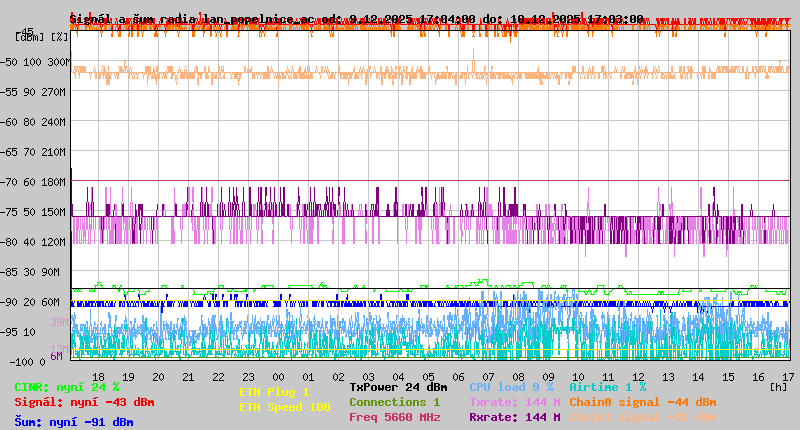Viewport: 800px width, 430px height.
Task: Click the blue Šum noise legend entry
Action: pyautogui.click(x=73, y=421)
